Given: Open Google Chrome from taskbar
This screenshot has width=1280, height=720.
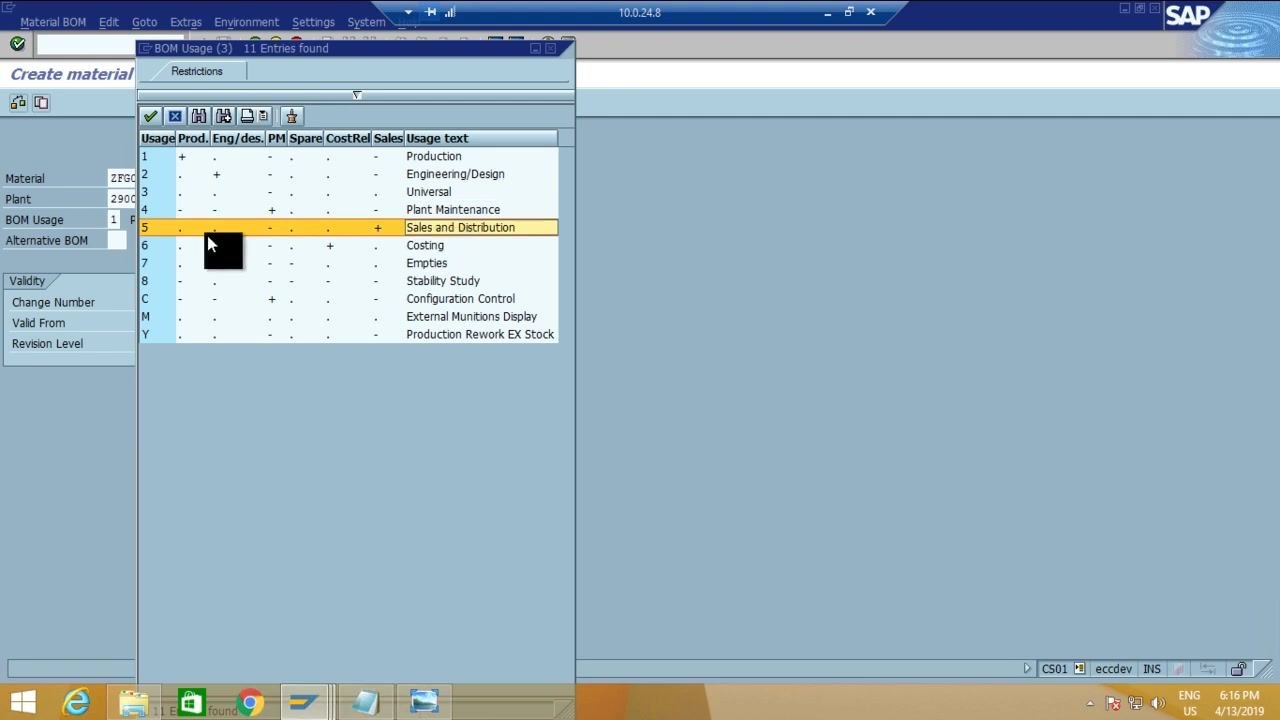Looking at the screenshot, I should click(250, 703).
